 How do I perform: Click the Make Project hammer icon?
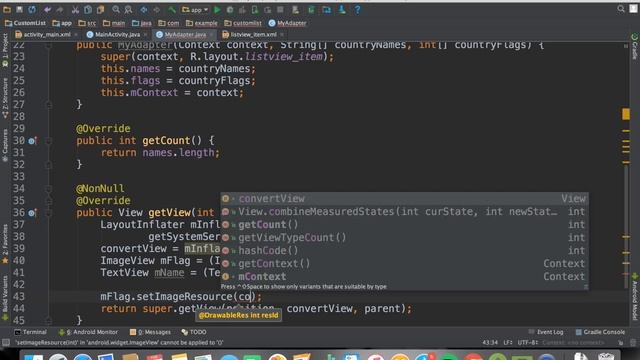[172, 9]
